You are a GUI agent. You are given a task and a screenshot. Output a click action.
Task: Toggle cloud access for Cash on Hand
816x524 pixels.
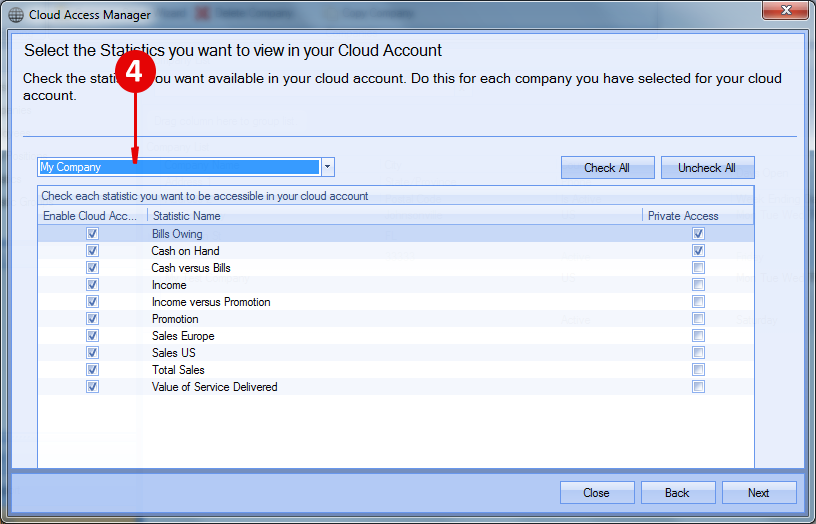point(93,251)
